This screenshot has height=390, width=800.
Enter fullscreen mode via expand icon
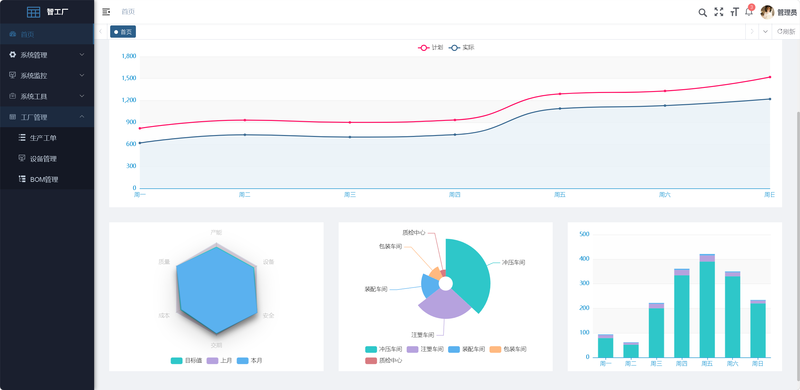(x=718, y=12)
